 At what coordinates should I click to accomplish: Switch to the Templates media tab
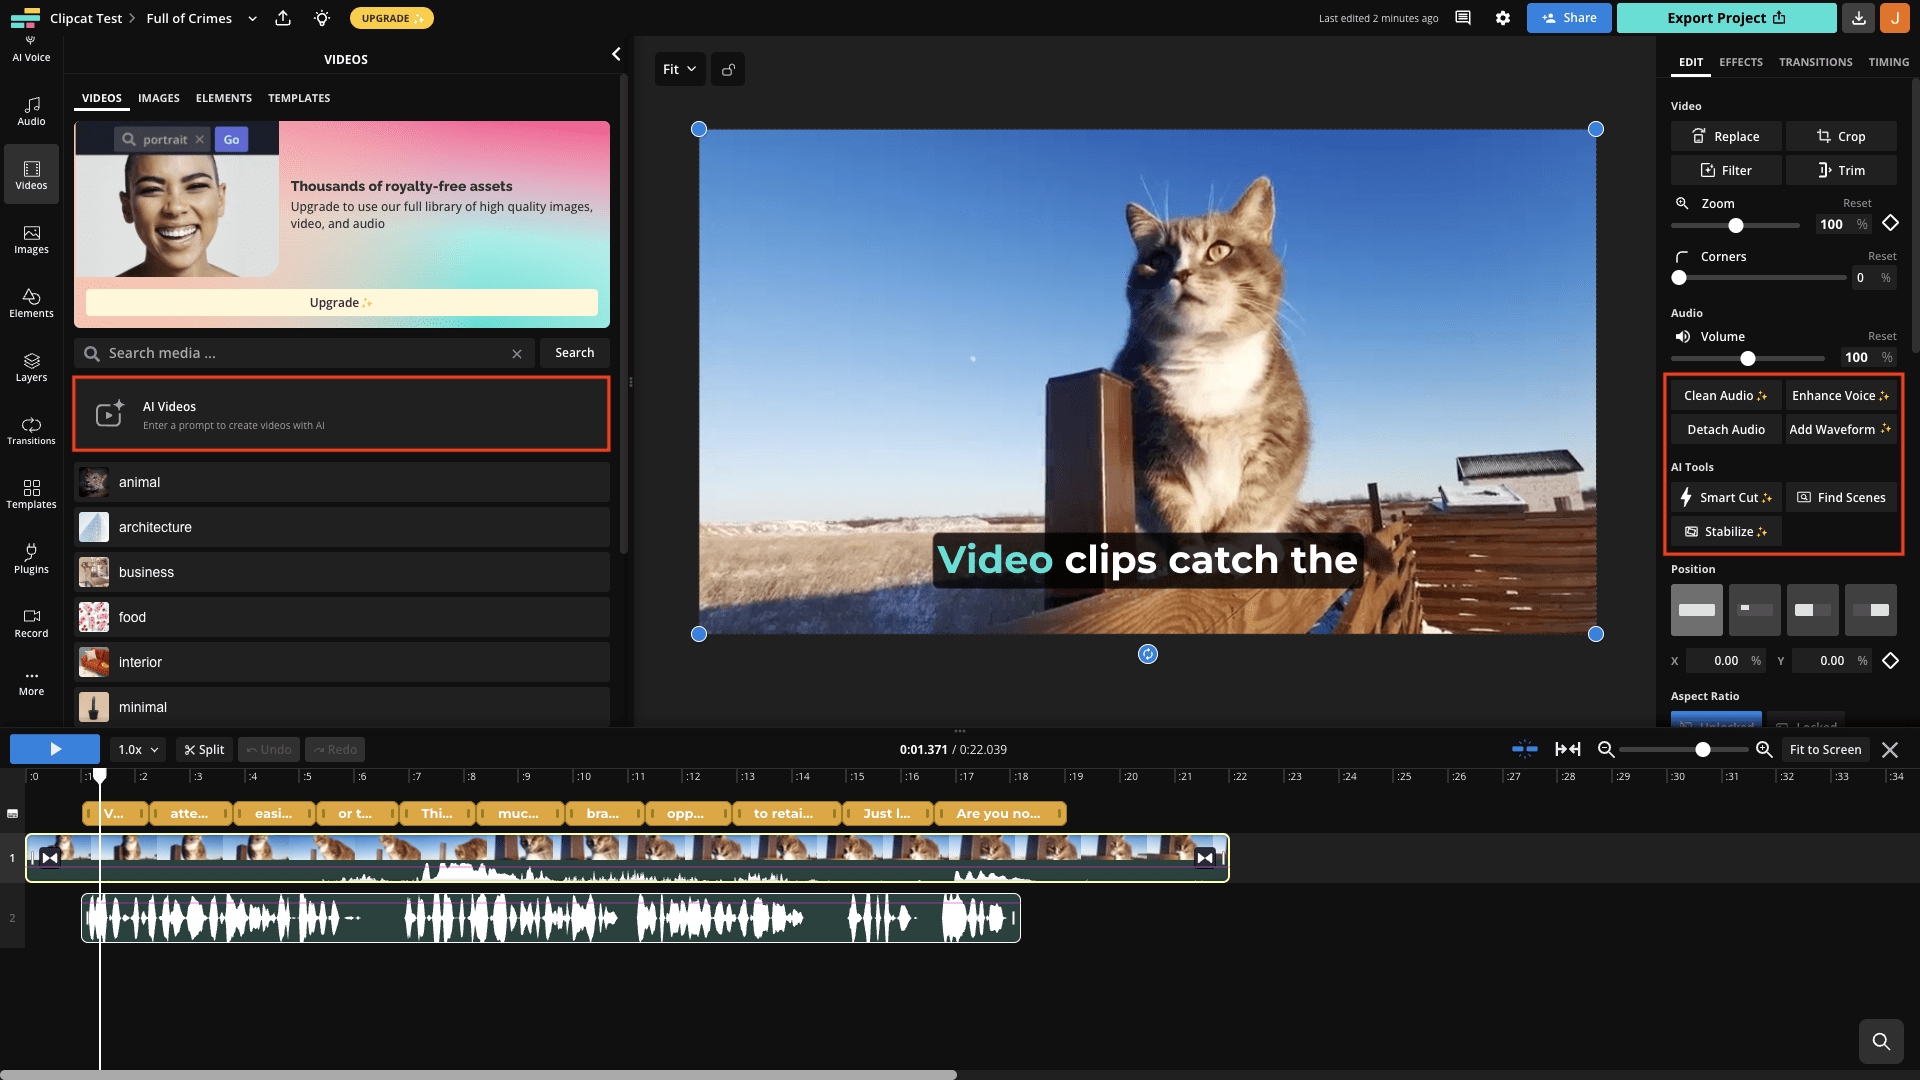click(x=299, y=98)
